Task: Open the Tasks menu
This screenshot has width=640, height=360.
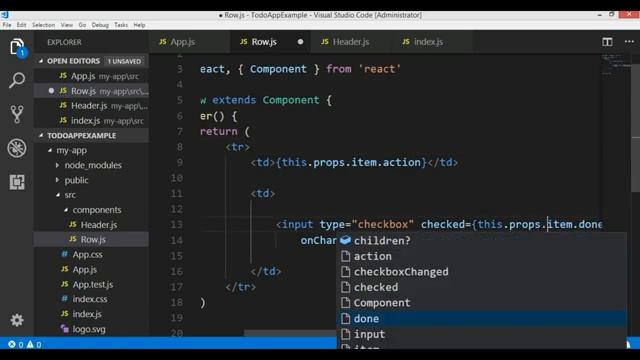Action: (x=121, y=25)
